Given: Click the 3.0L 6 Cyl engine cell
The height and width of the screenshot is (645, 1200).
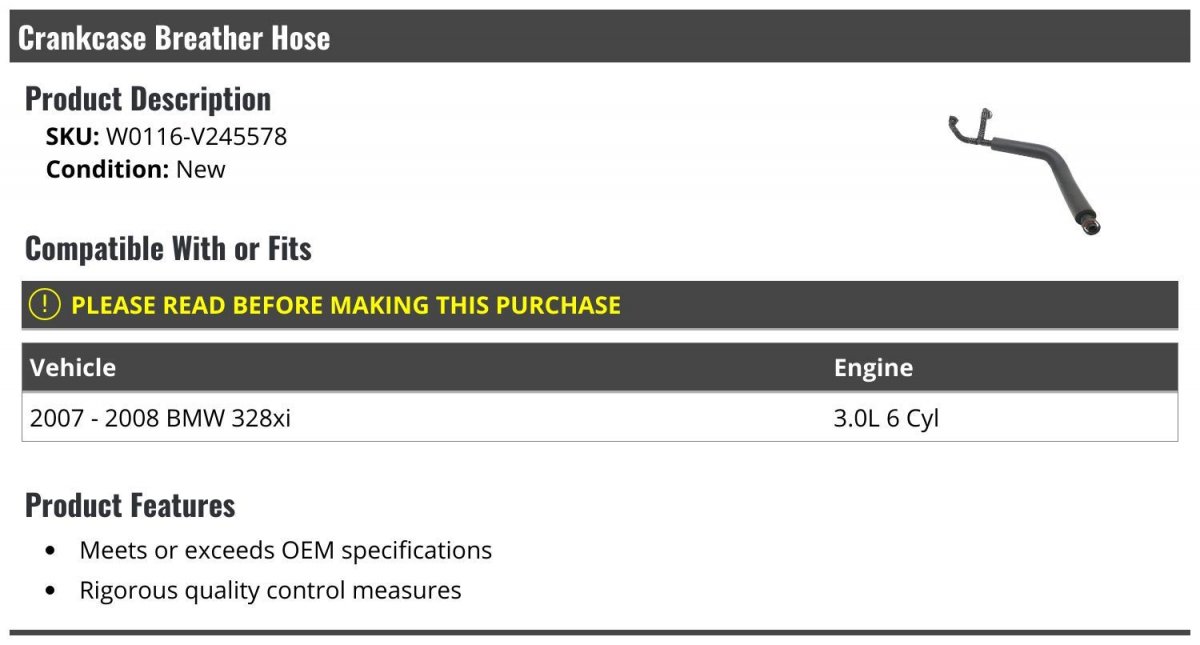Looking at the screenshot, I should coord(886,419).
